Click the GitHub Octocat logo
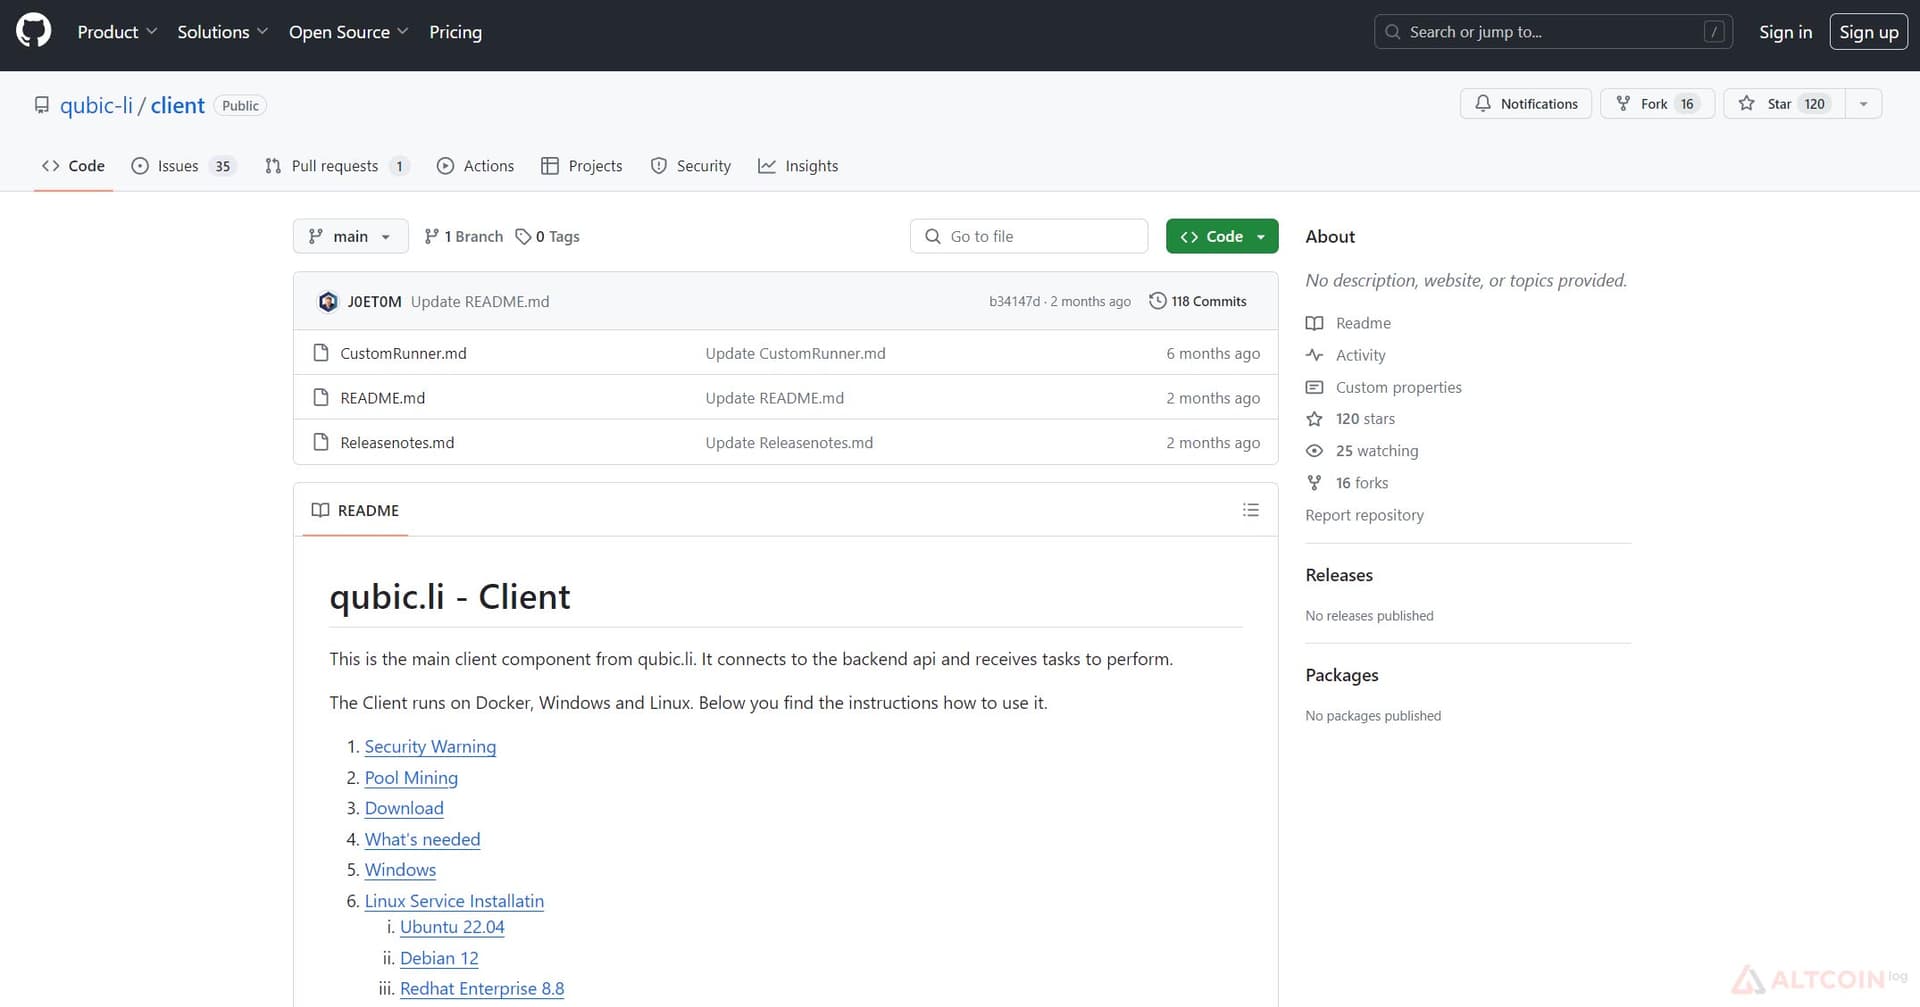The image size is (1920, 1007). [33, 31]
